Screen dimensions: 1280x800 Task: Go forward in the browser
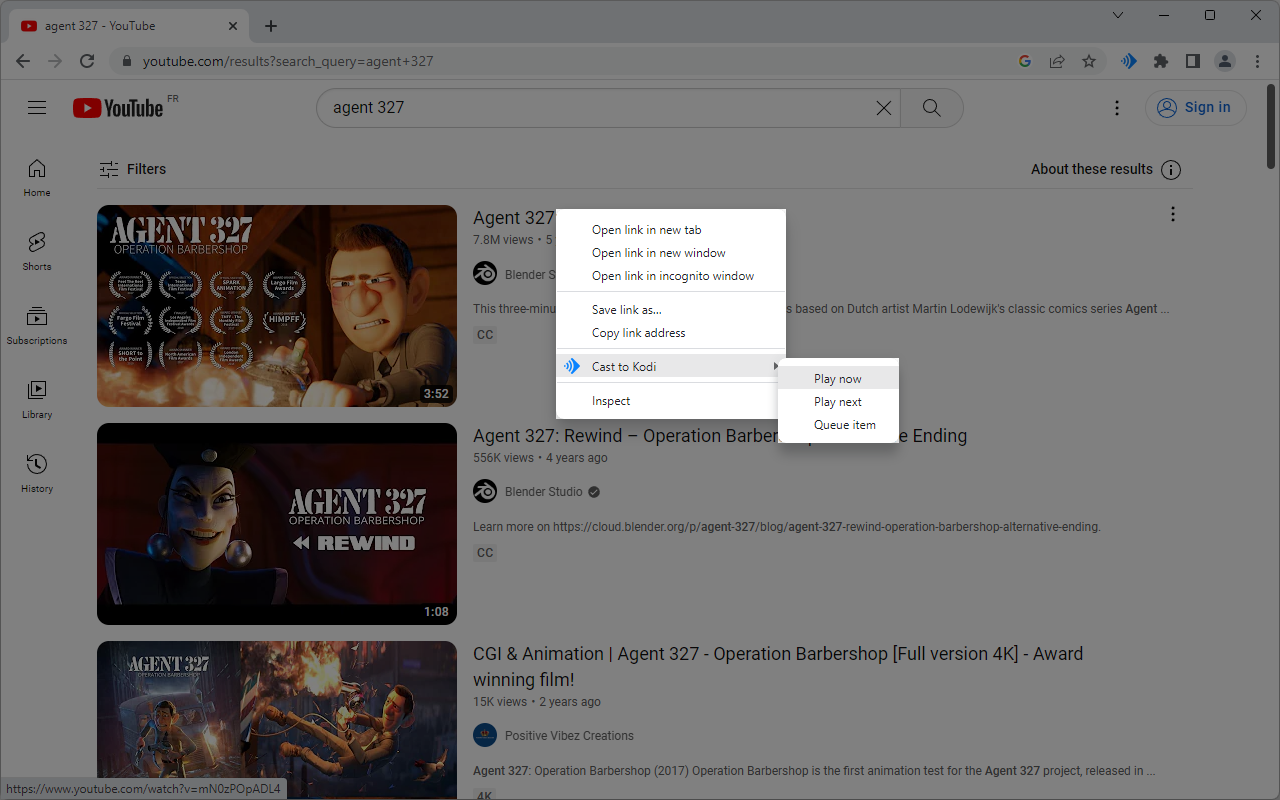coord(55,61)
